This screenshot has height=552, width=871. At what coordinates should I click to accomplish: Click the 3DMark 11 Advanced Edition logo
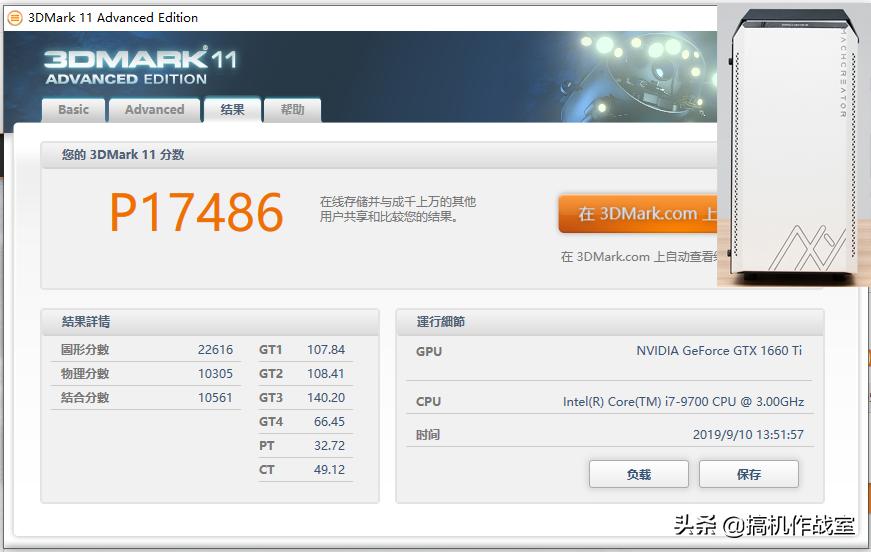pyautogui.click(x=141, y=67)
